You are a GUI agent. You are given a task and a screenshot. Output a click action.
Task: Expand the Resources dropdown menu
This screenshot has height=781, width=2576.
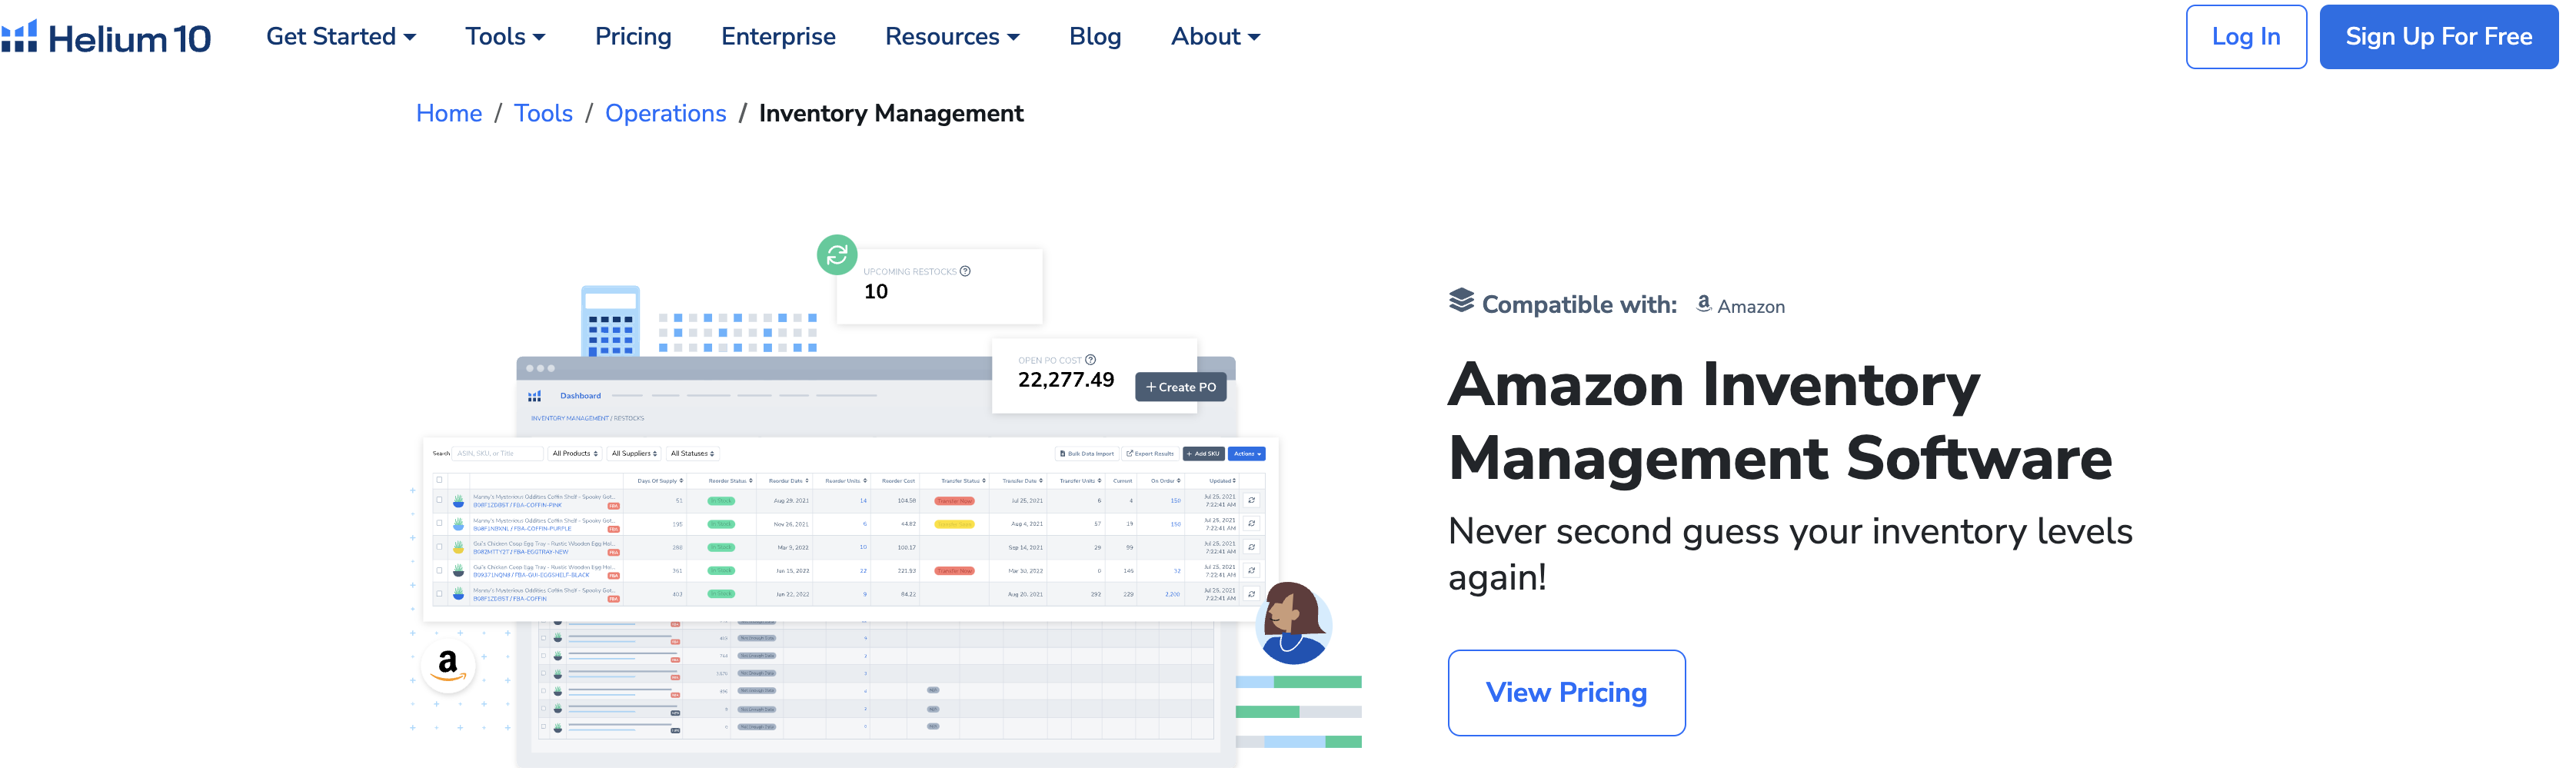[951, 37]
